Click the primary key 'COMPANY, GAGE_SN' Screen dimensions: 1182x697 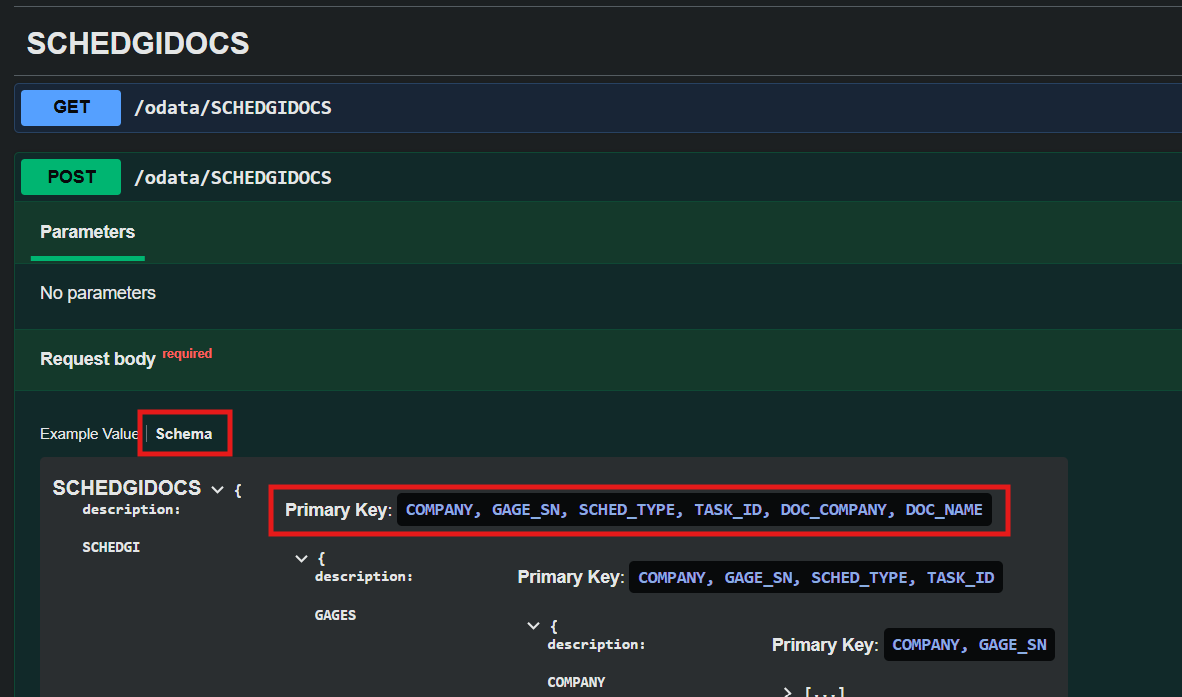pos(969,645)
